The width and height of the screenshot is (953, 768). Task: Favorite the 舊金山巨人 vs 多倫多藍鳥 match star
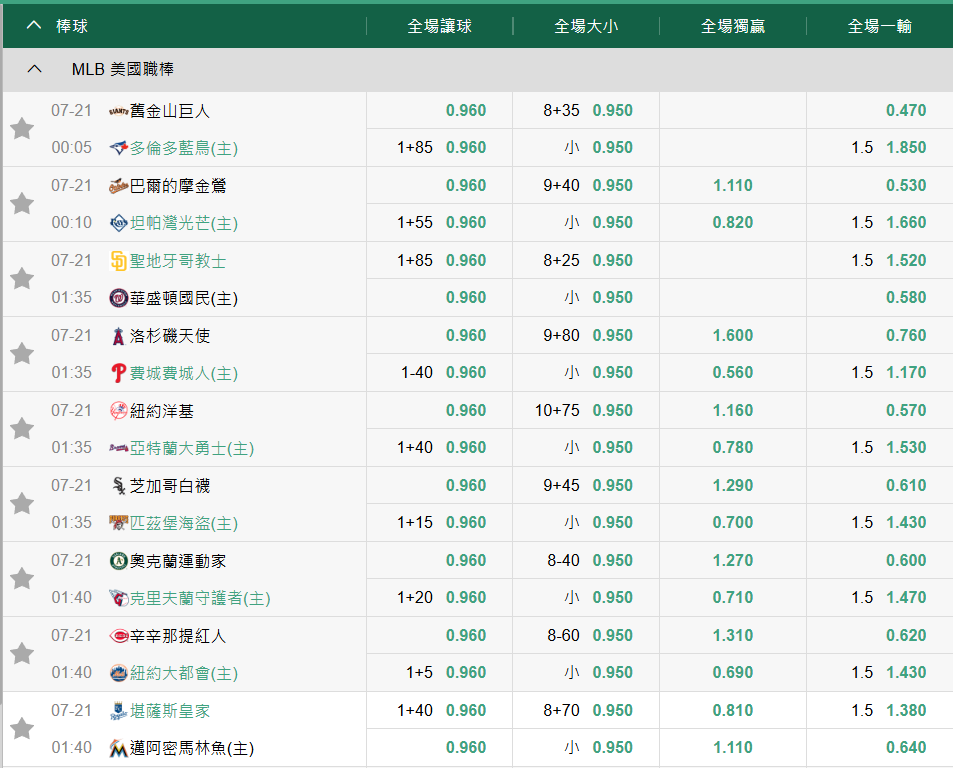tap(22, 129)
